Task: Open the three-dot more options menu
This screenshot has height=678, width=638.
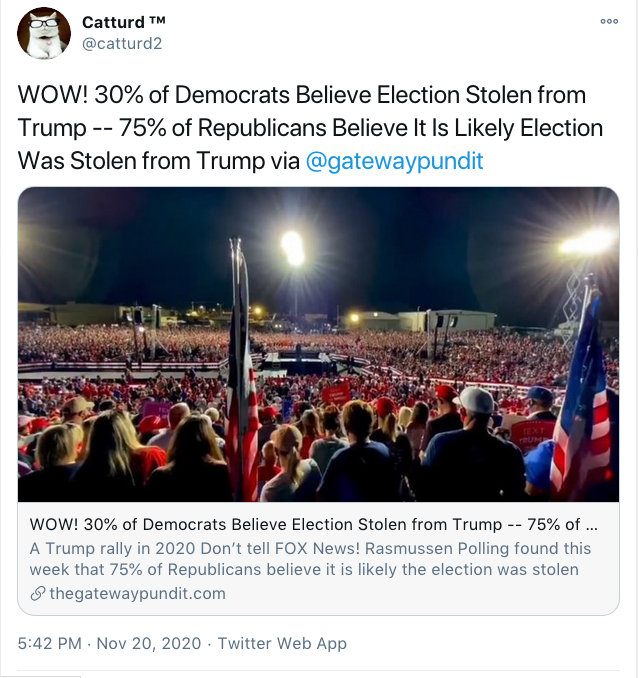Action: point(608,21)
